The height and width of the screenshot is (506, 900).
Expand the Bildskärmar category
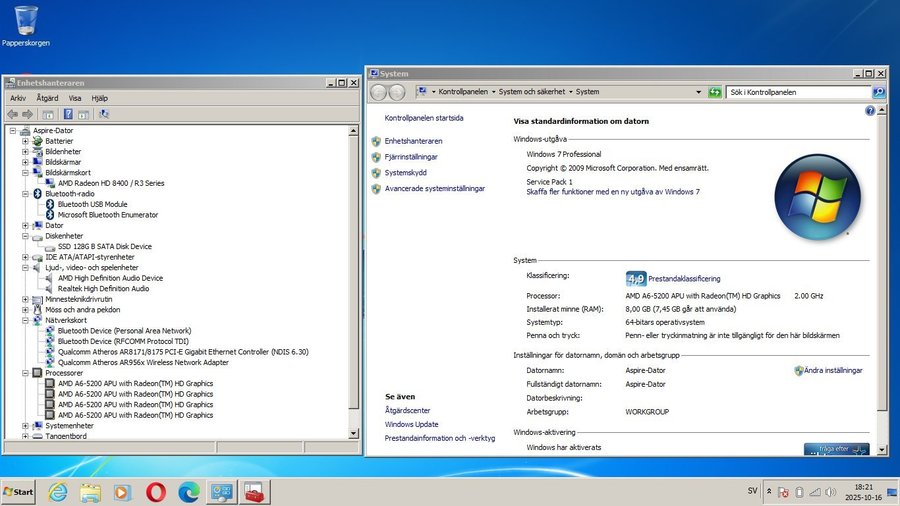[x=25, y=162]
